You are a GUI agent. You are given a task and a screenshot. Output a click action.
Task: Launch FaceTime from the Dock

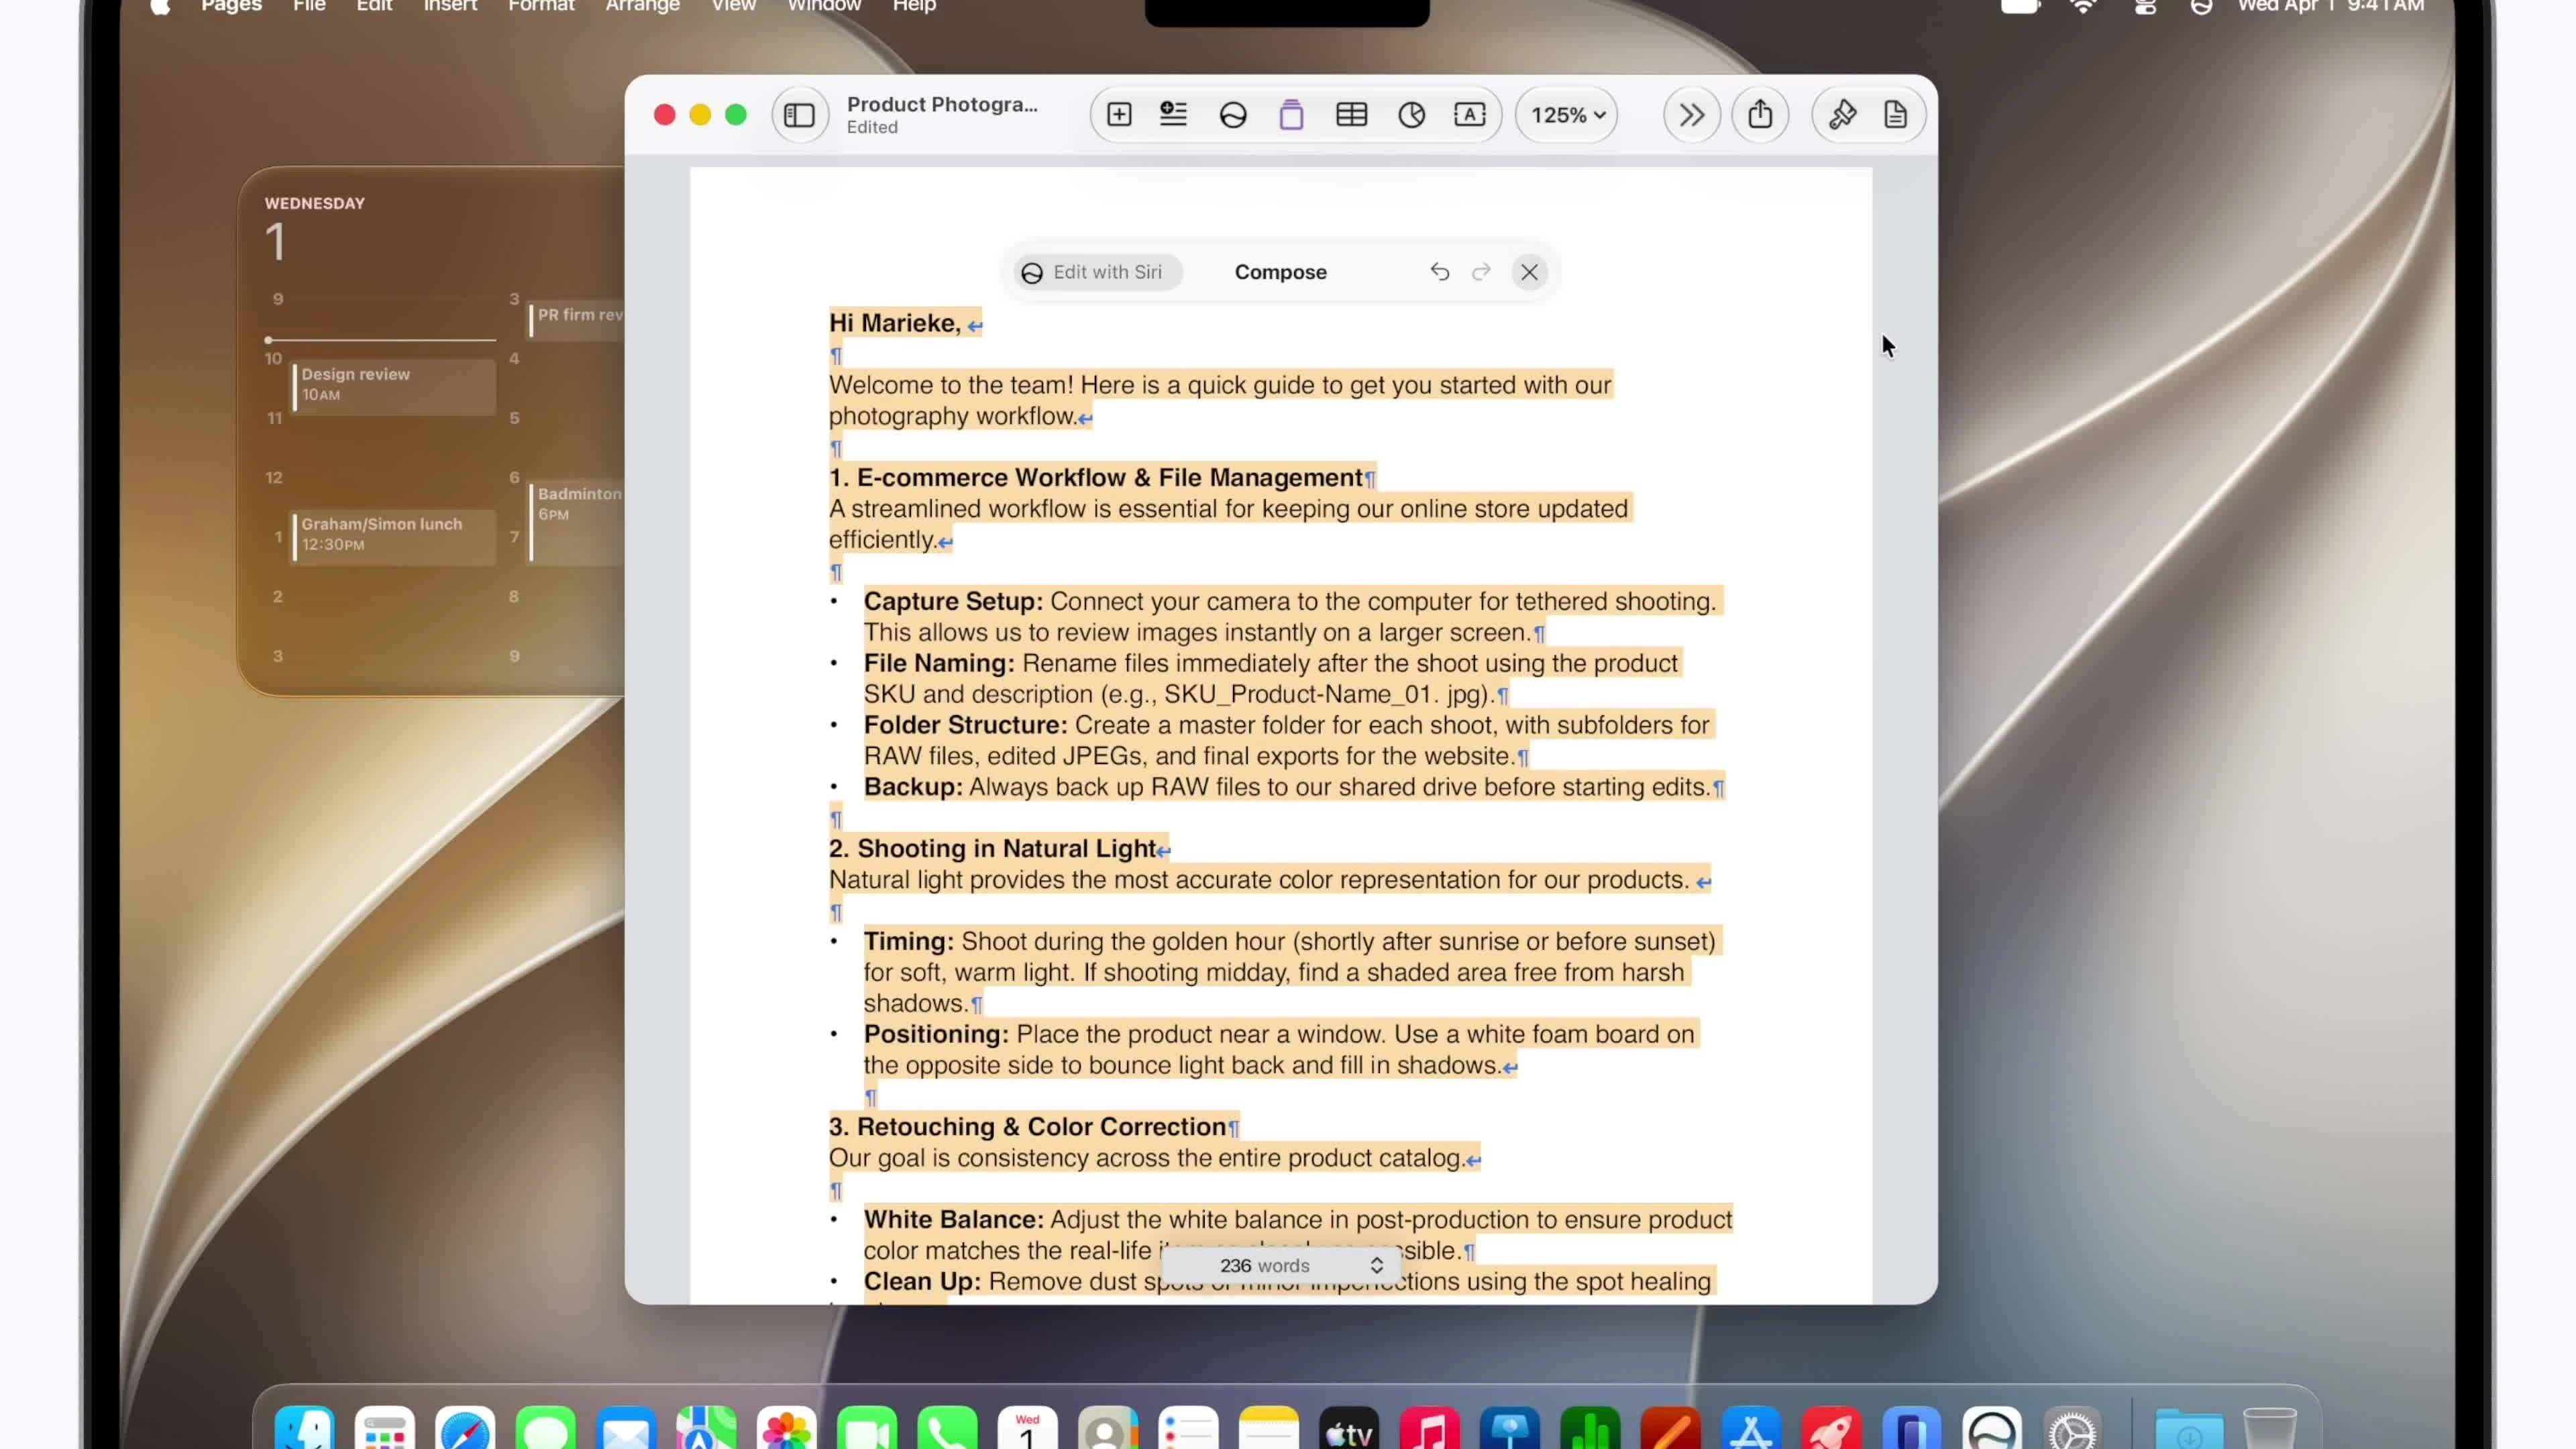click(x=867, y=1429)
